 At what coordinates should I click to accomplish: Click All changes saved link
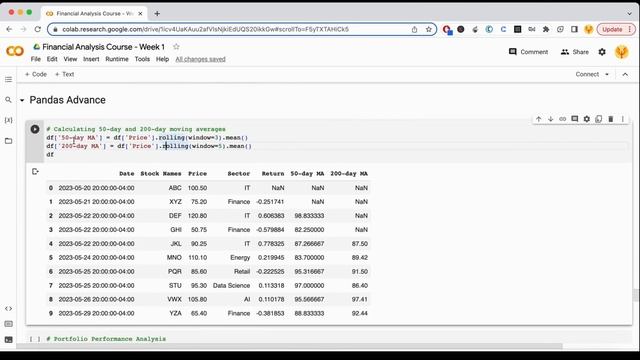click(200, 59)
